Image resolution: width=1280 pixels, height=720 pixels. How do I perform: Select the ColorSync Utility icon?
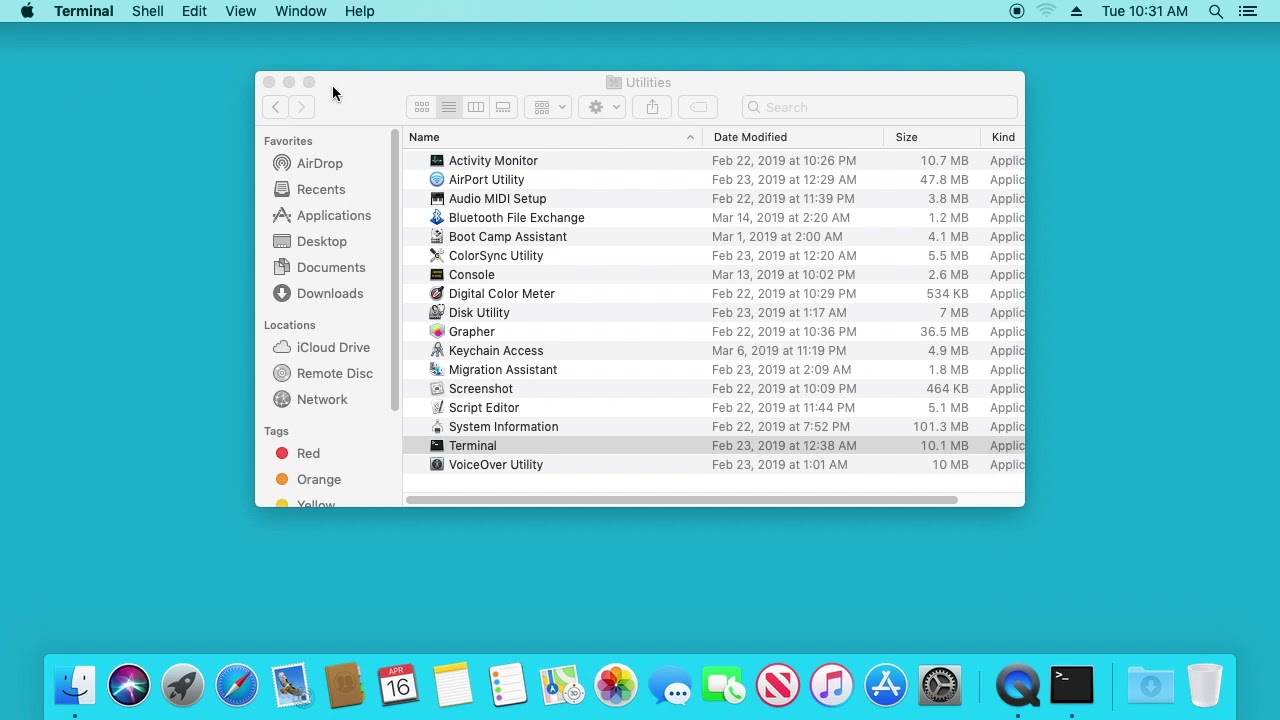pos(437,255)
